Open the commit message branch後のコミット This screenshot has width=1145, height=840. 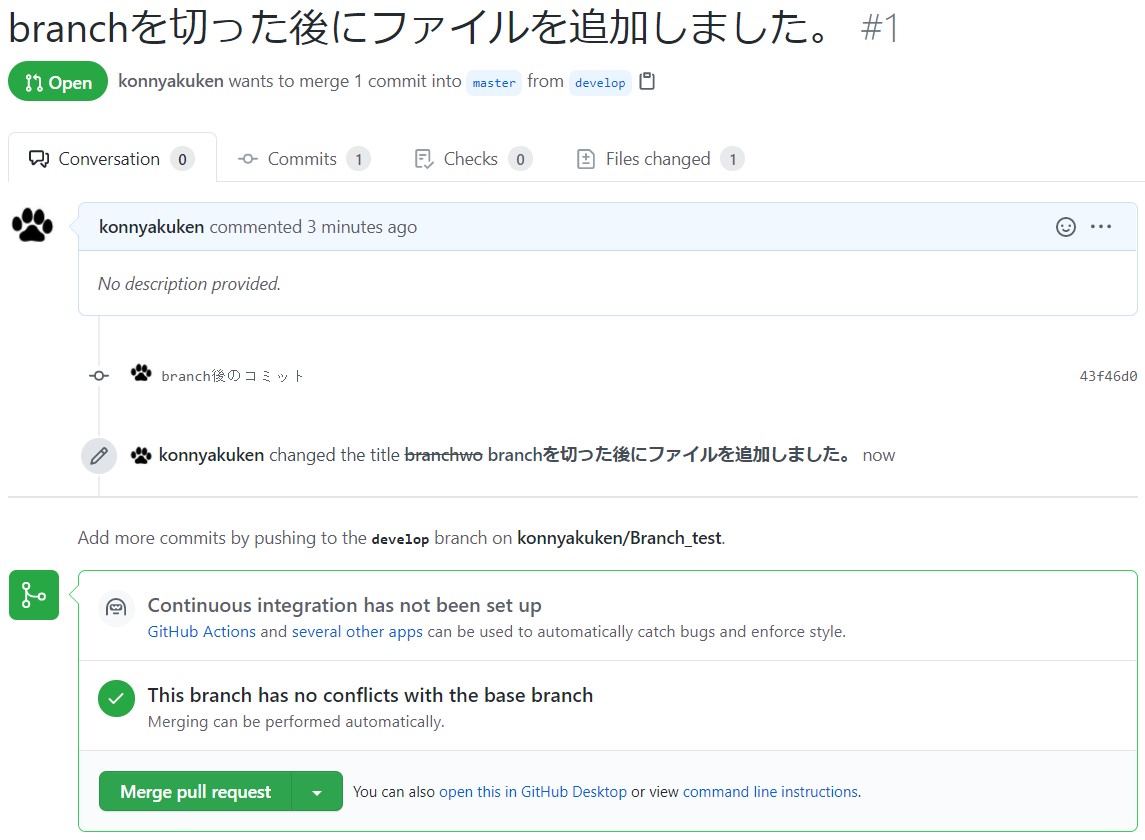[232, 376]
